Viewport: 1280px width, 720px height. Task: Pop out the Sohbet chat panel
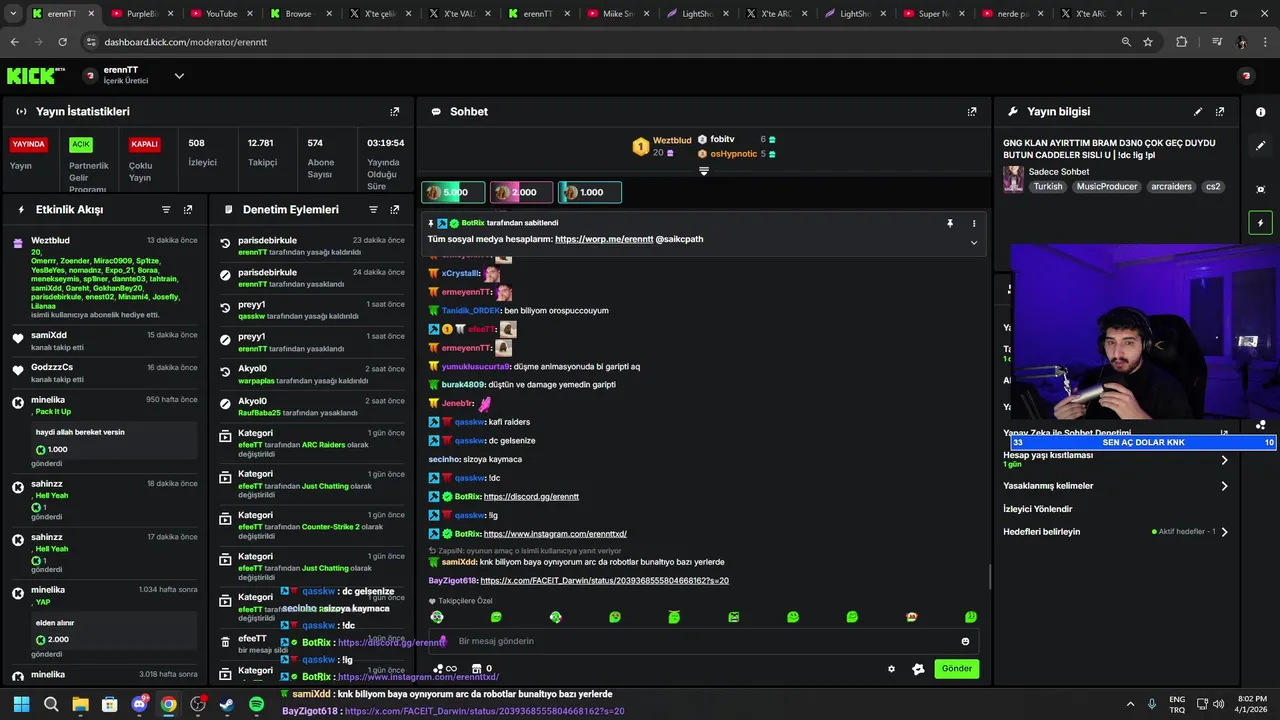tap(972, 112)
